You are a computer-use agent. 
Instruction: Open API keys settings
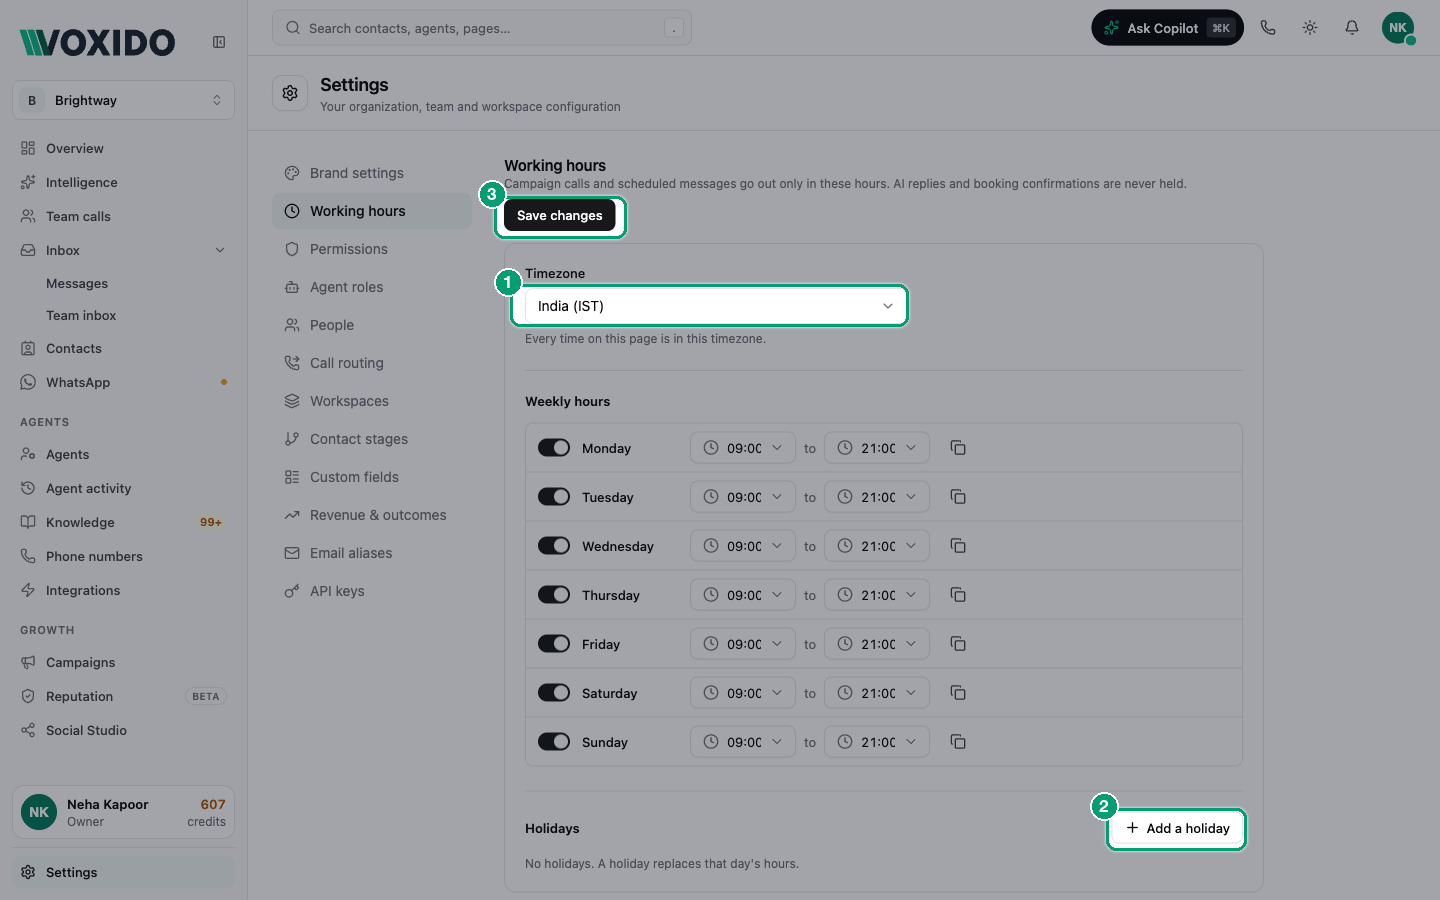[372, 591]
